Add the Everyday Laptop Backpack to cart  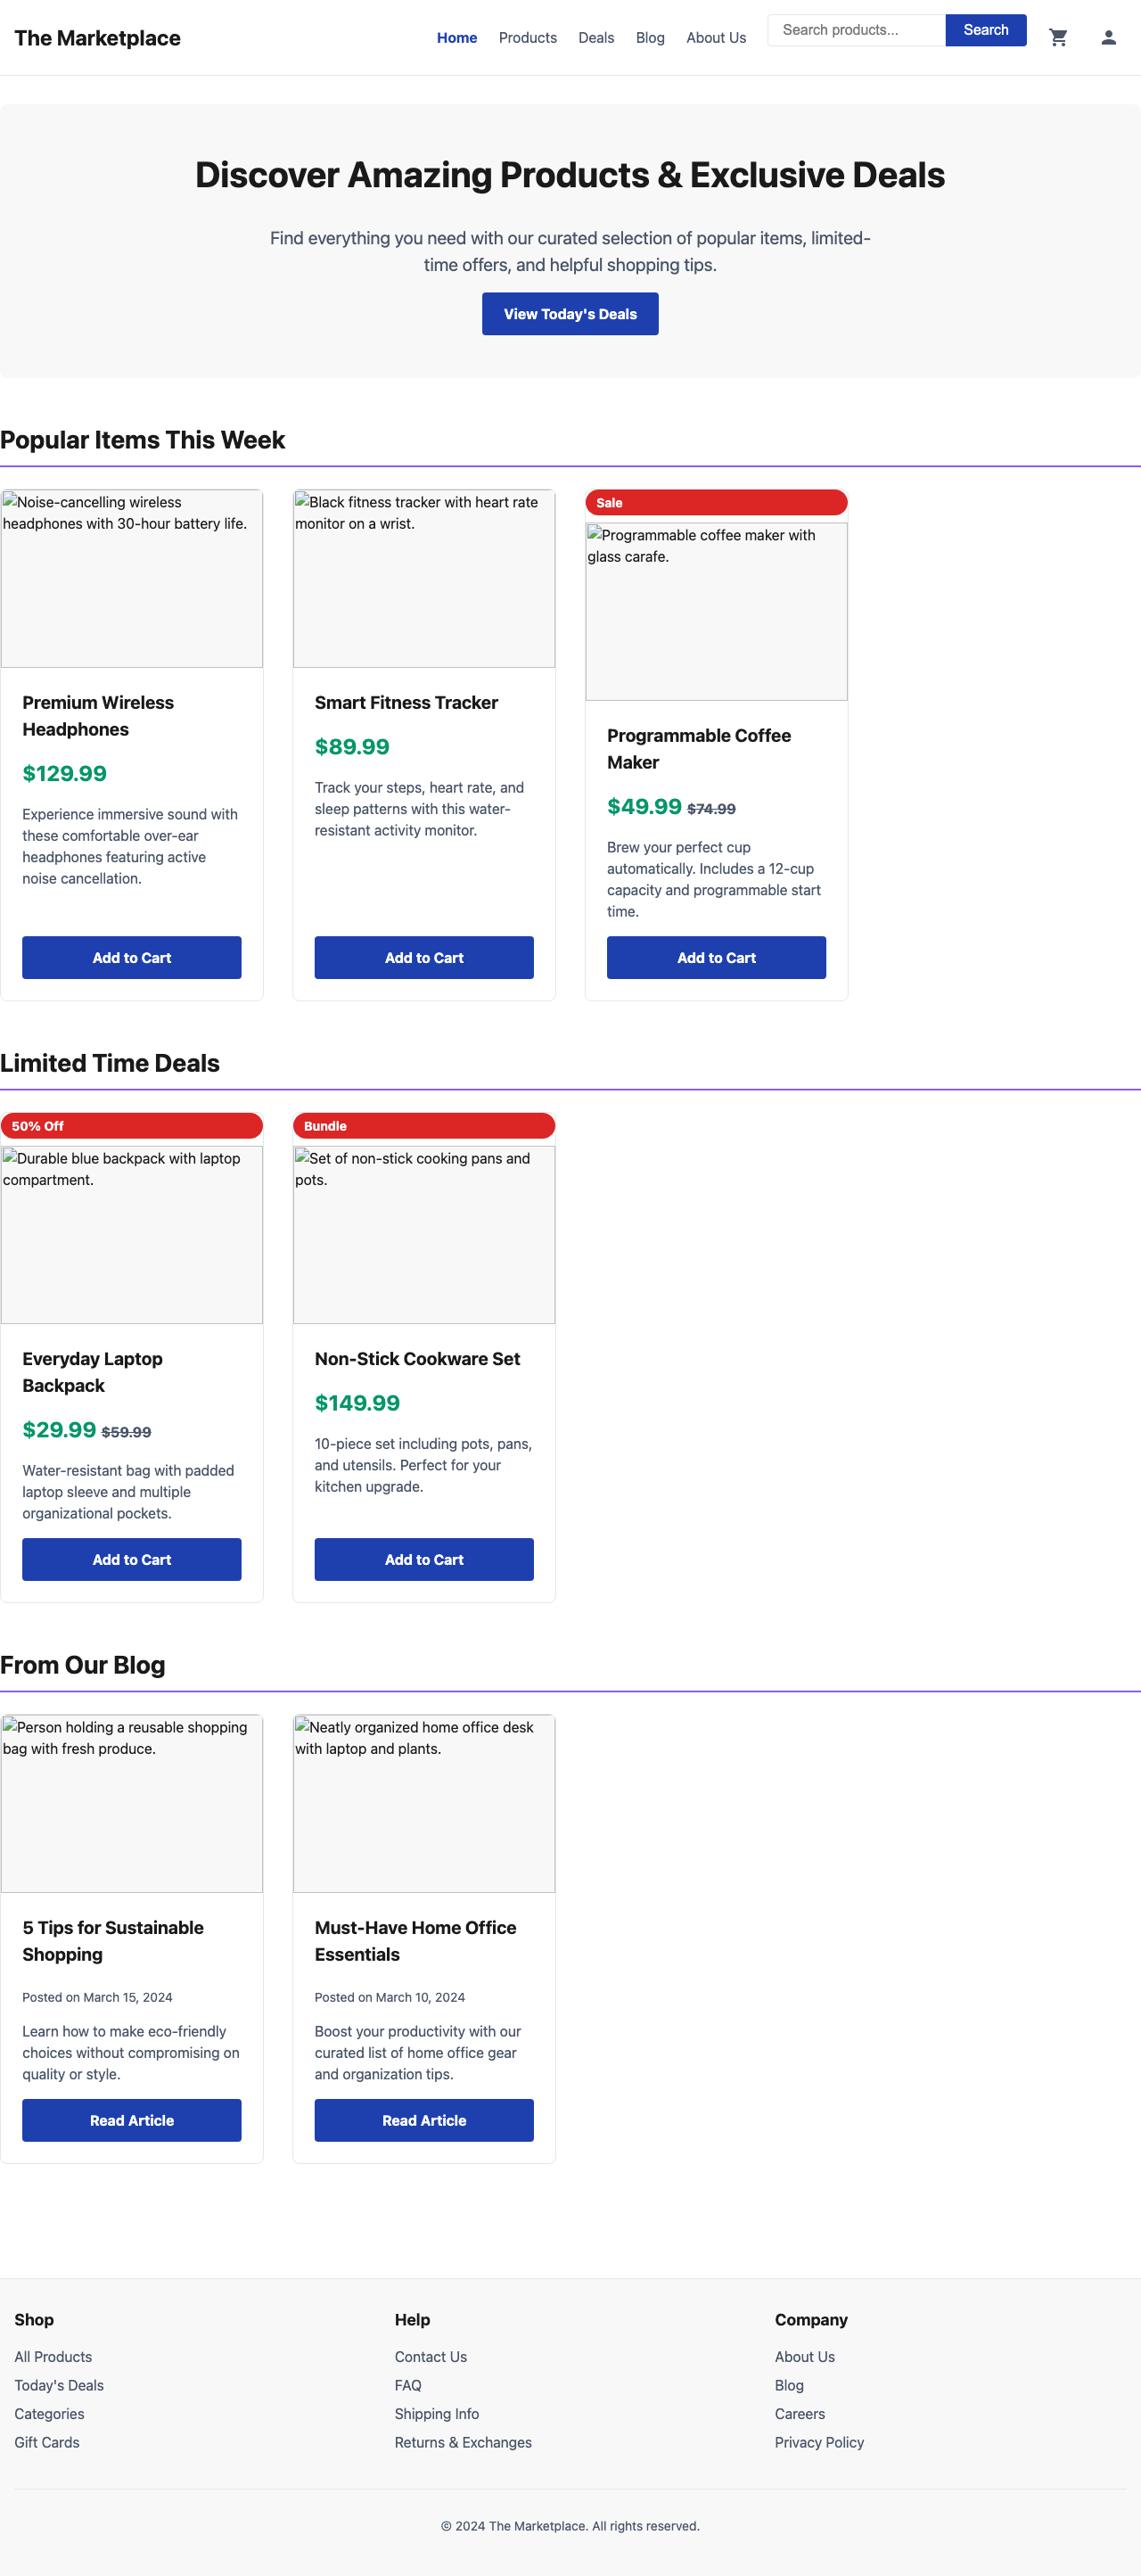131,1559
